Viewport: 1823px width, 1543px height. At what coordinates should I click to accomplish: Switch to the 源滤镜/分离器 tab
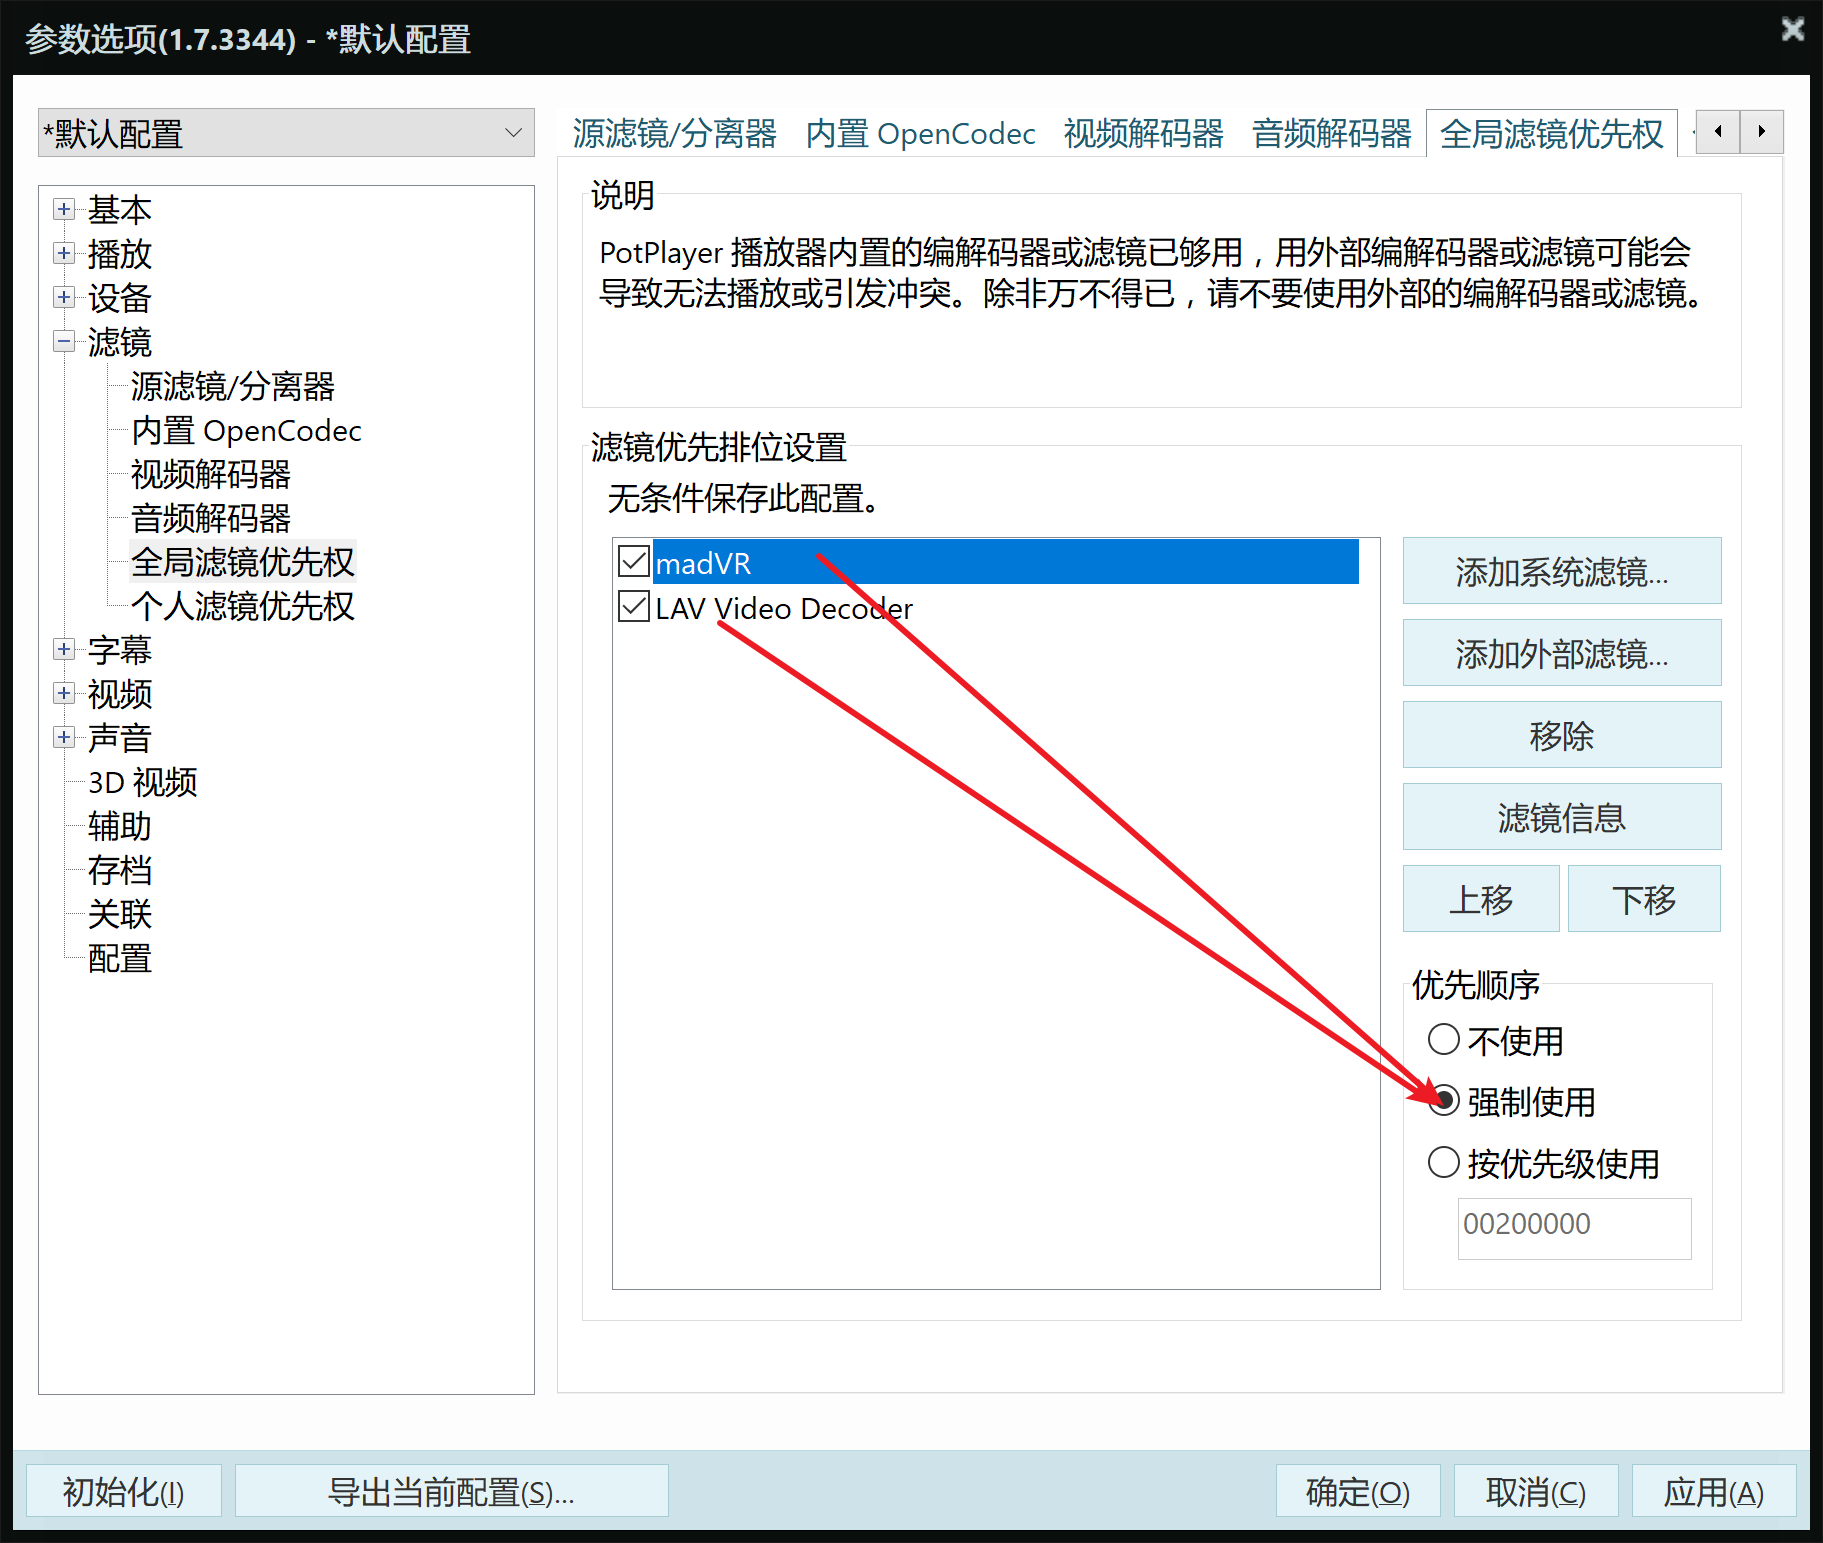click(675, 133)
